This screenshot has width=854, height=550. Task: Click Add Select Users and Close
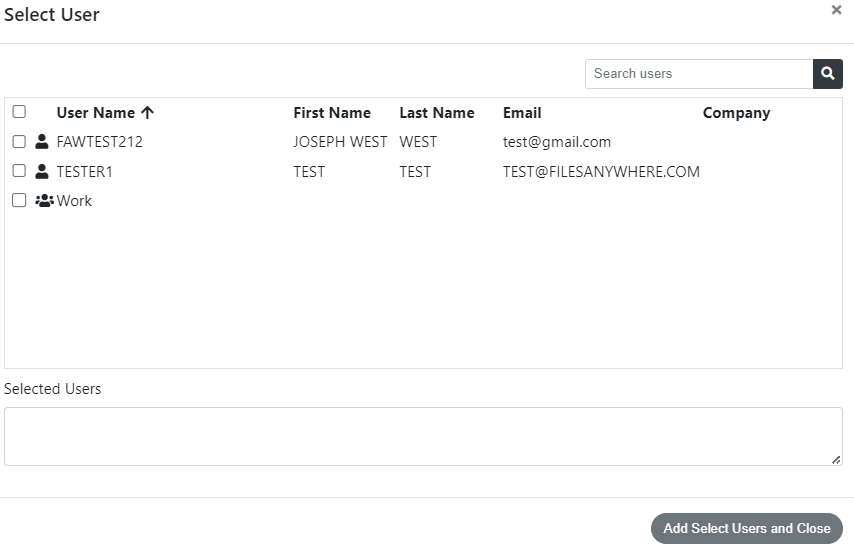click(747, 528)
